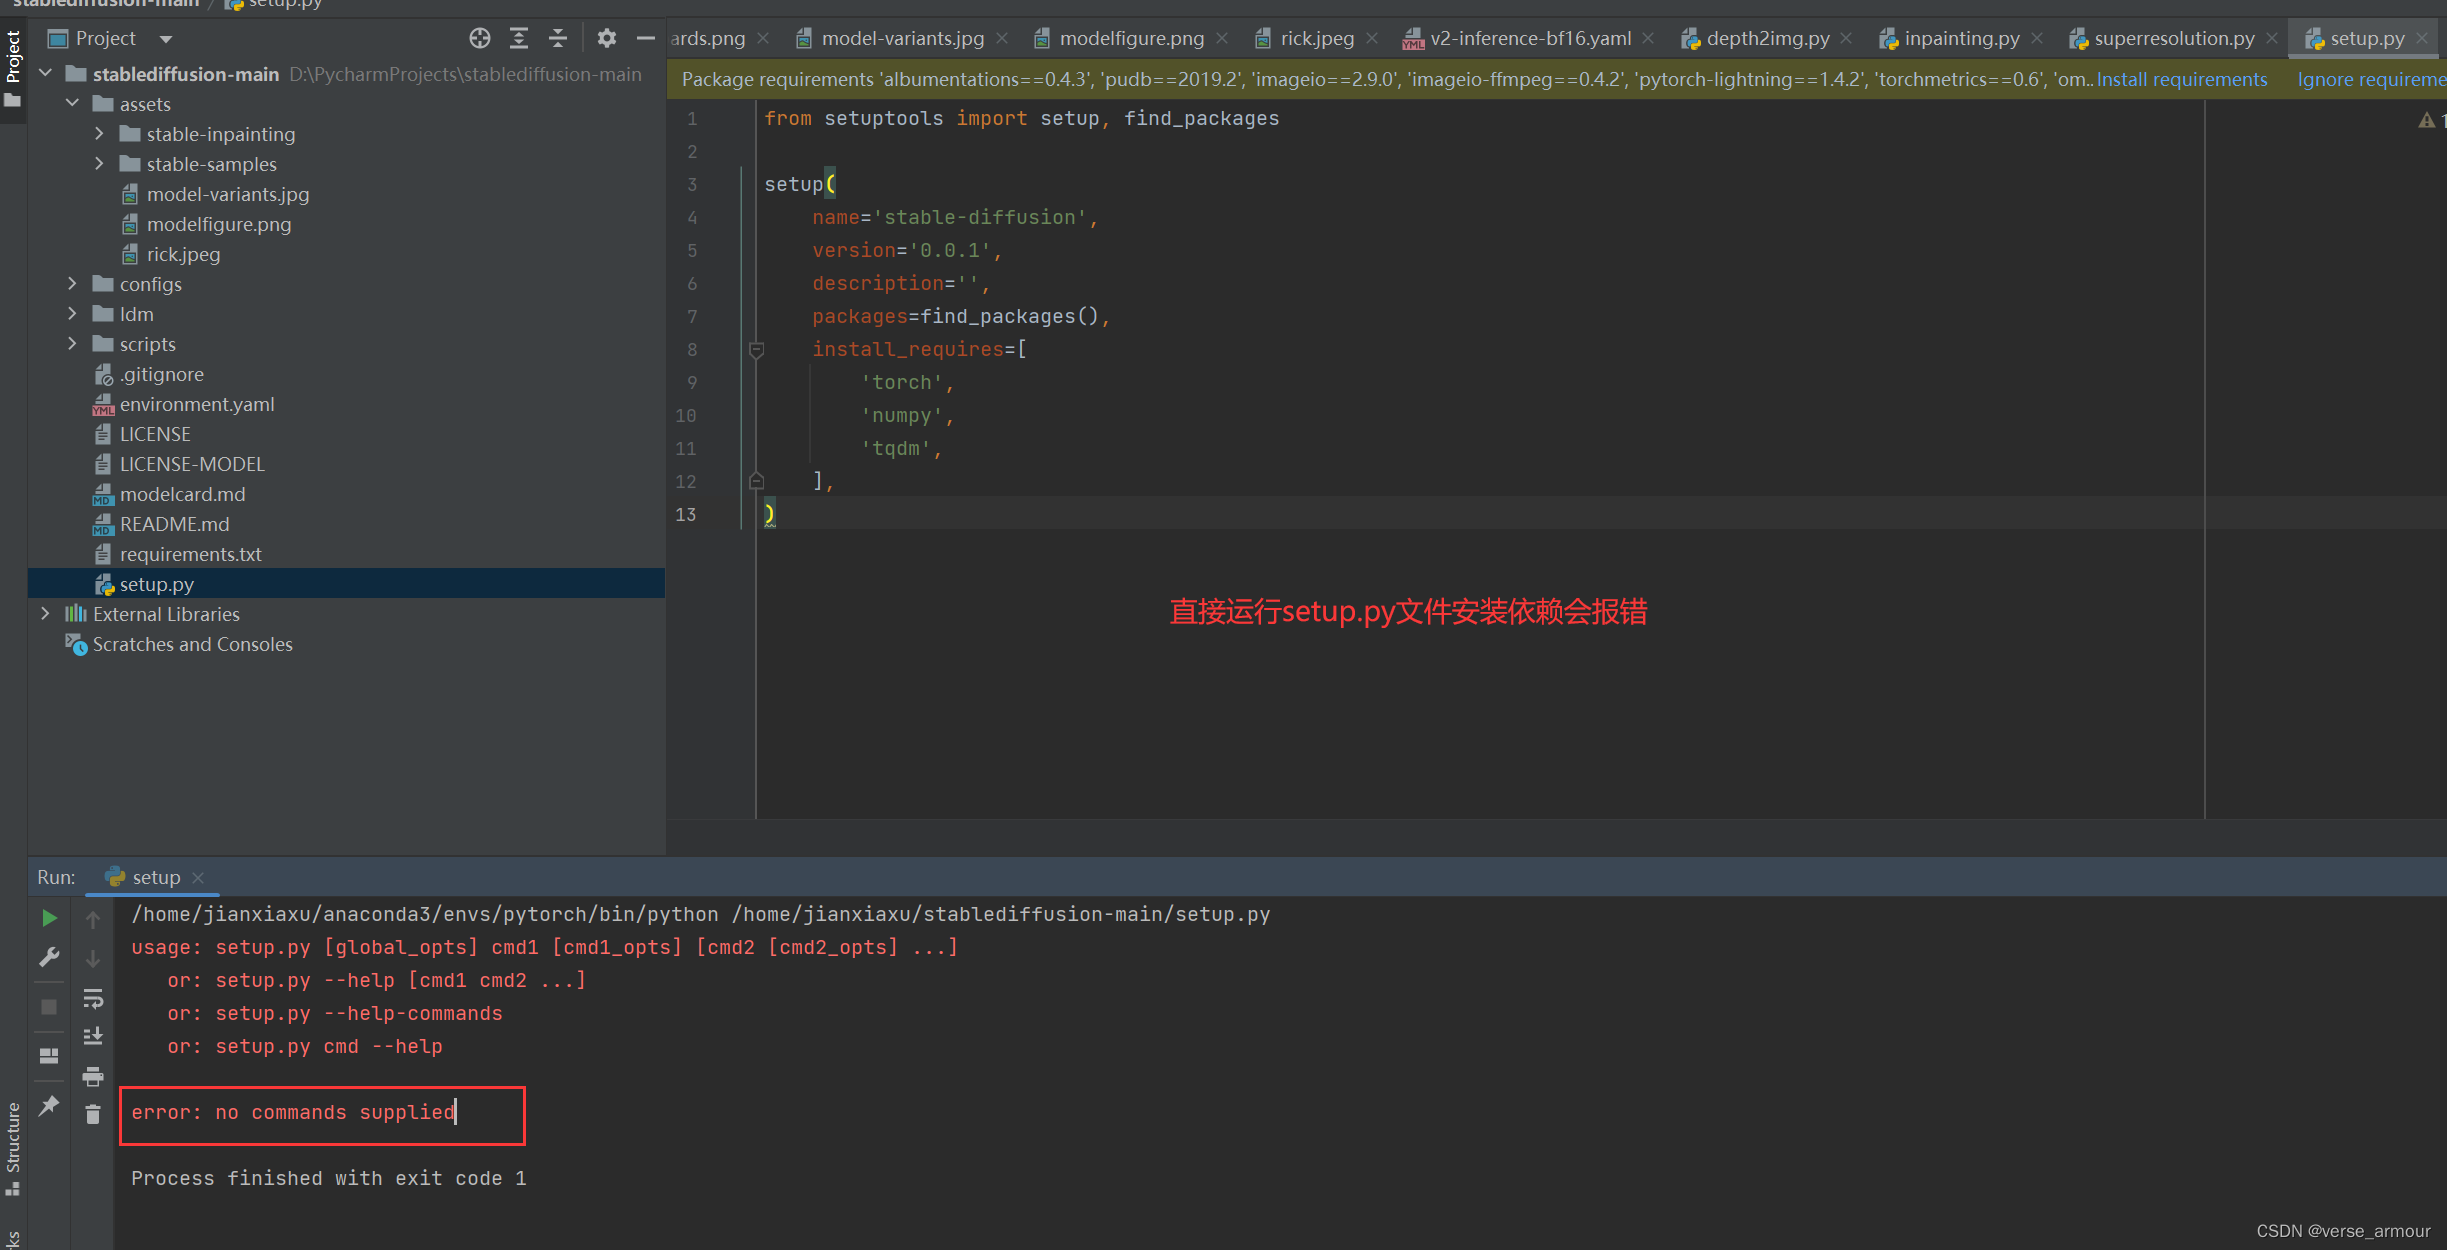
Task: Toggle scroll to end in console
Action: [x=93, y=1035]
